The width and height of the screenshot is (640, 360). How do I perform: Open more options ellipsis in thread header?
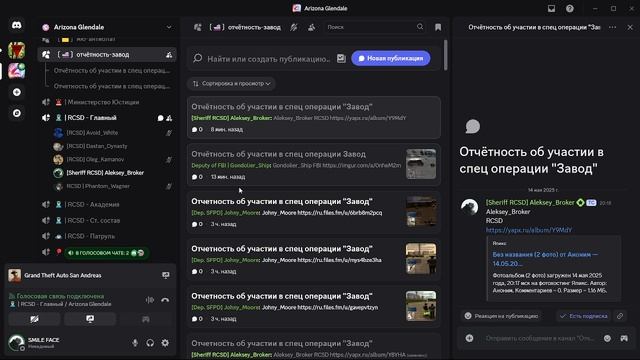[613, 27]
